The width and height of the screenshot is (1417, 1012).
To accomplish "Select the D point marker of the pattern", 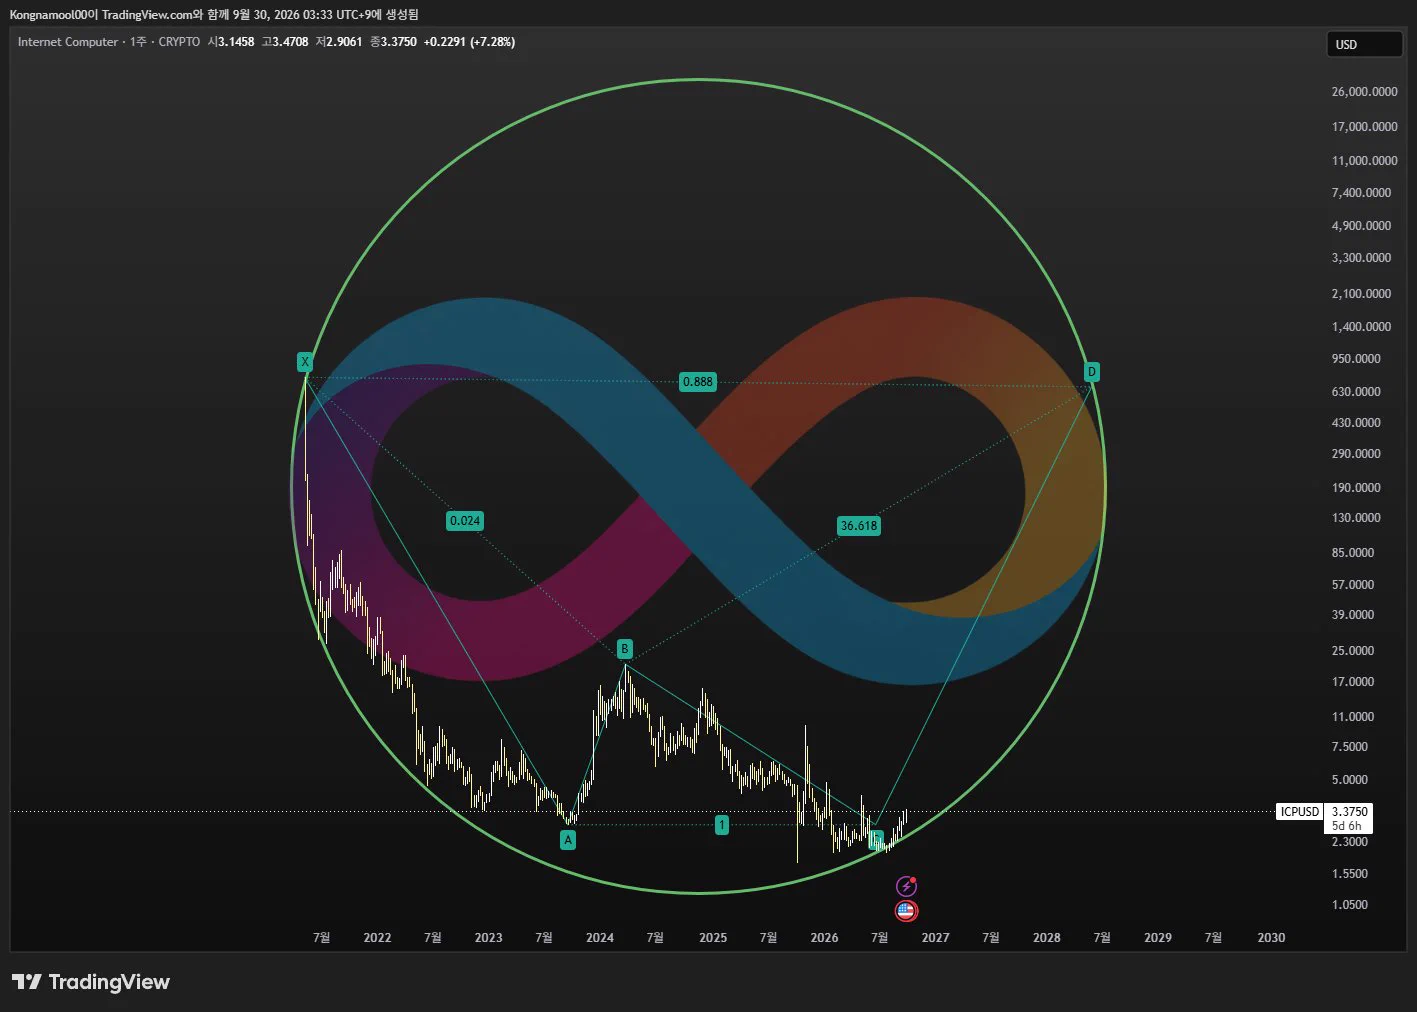I will coord(1092,372).
